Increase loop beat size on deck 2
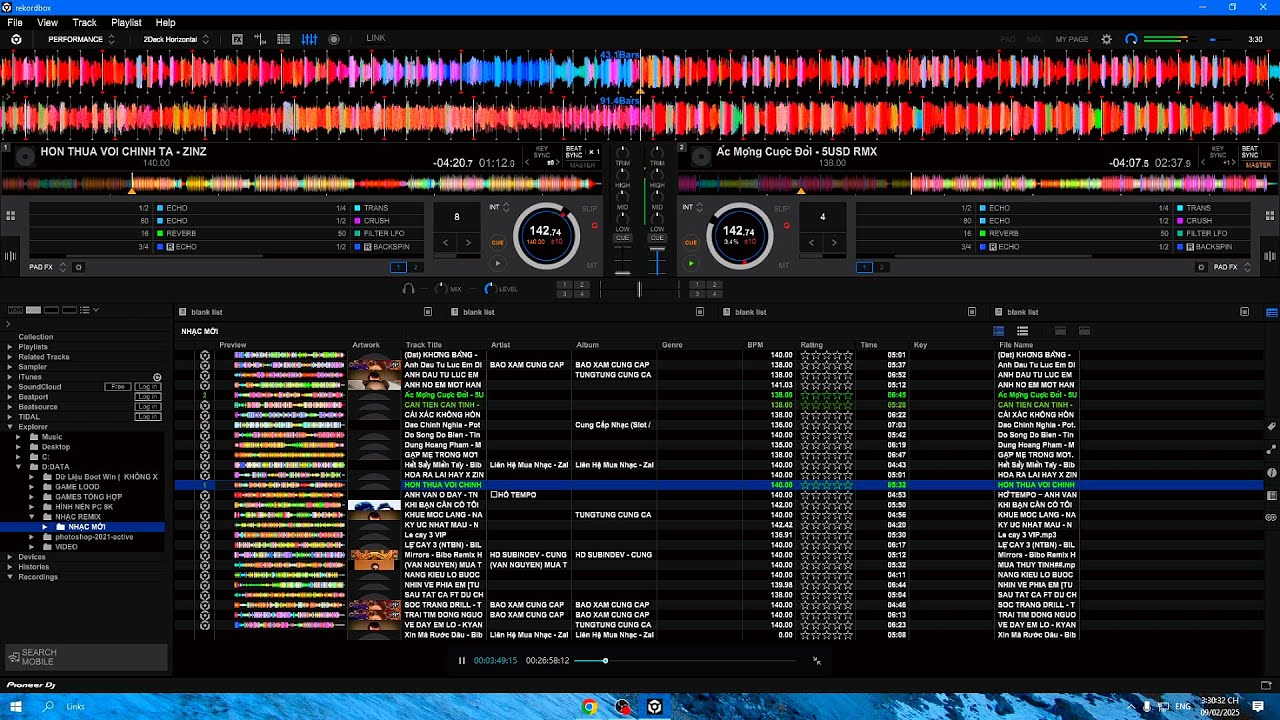The width and height of the screenshot is (1280, 720). [x=834, y=242]
